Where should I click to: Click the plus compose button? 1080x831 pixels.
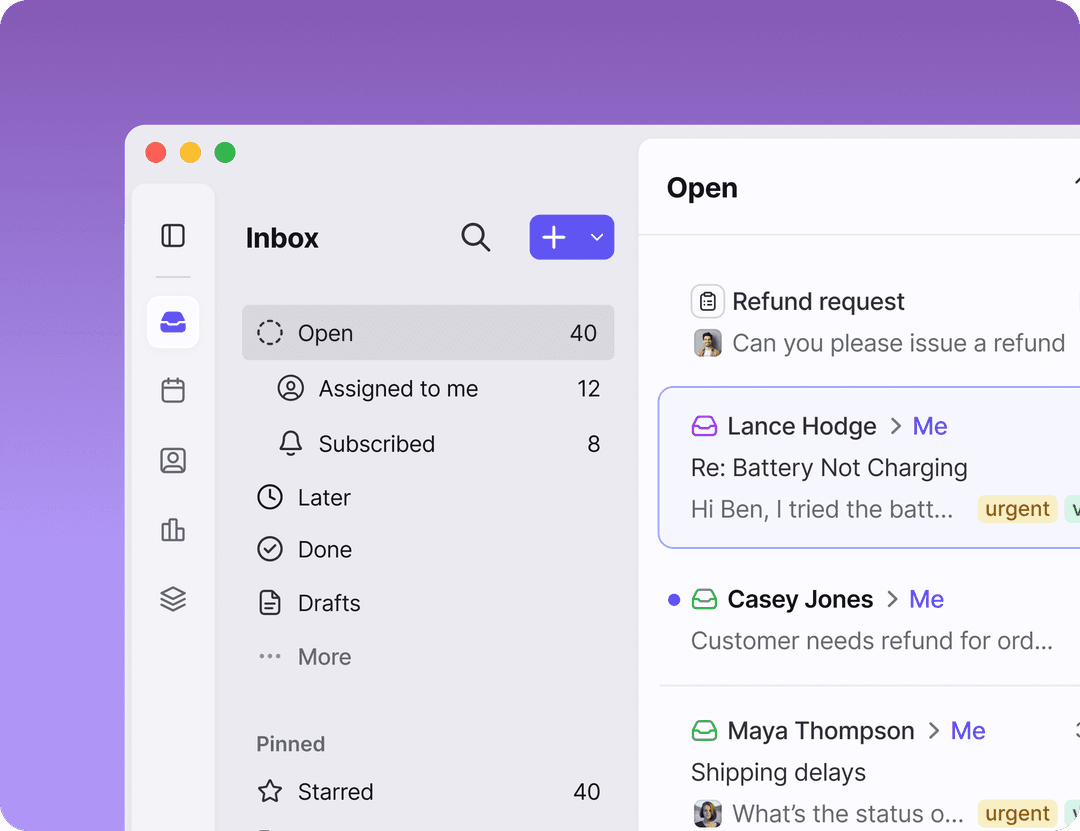coord(554,238)
